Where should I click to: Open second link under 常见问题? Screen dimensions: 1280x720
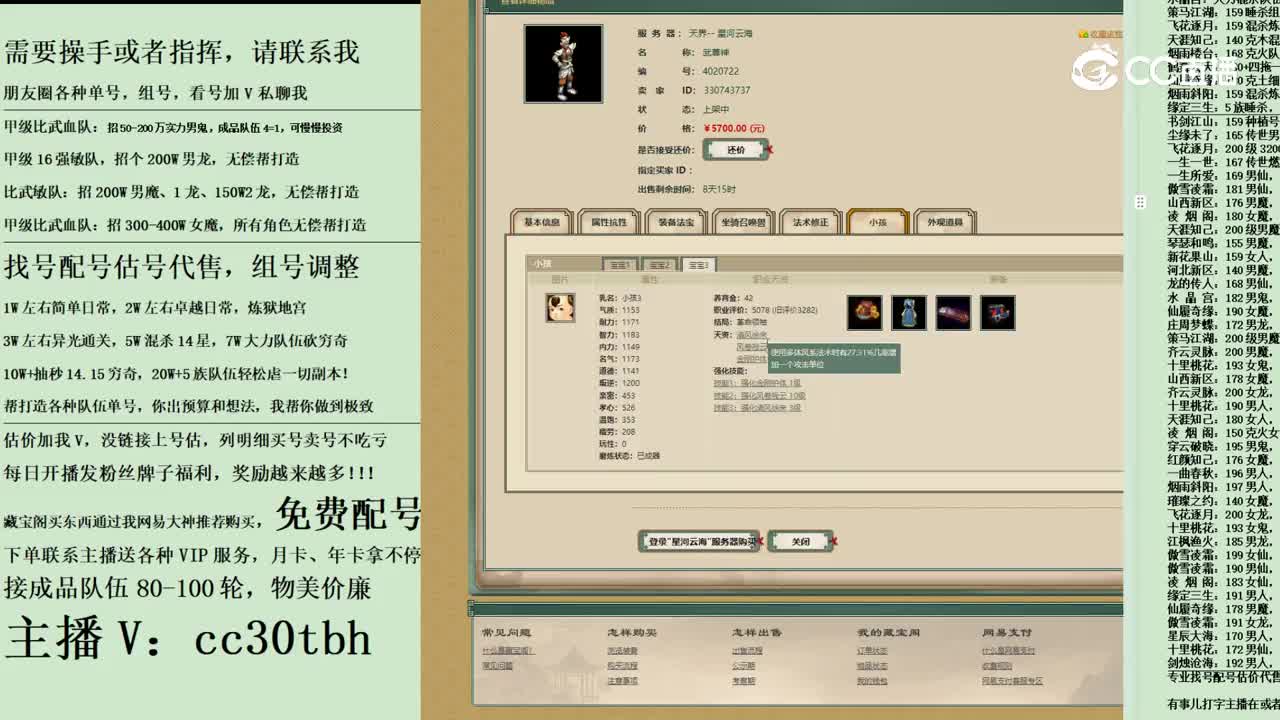pyautogui.click(x=497, y=665)
